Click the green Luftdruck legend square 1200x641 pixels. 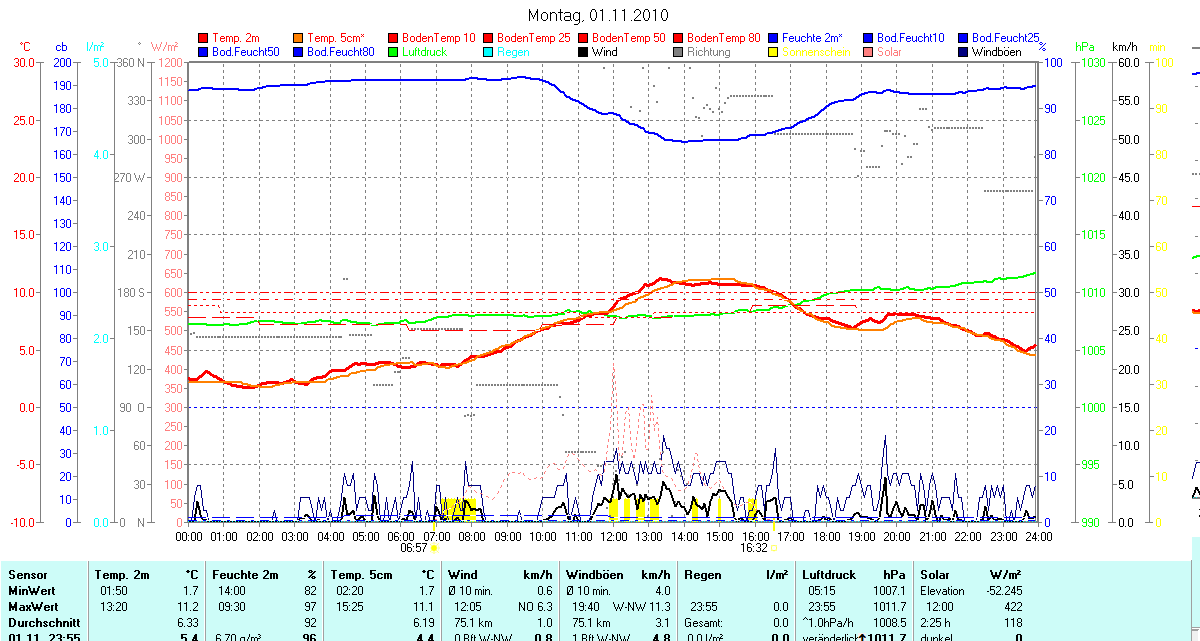pyautogui.click(x=394, y=51)
